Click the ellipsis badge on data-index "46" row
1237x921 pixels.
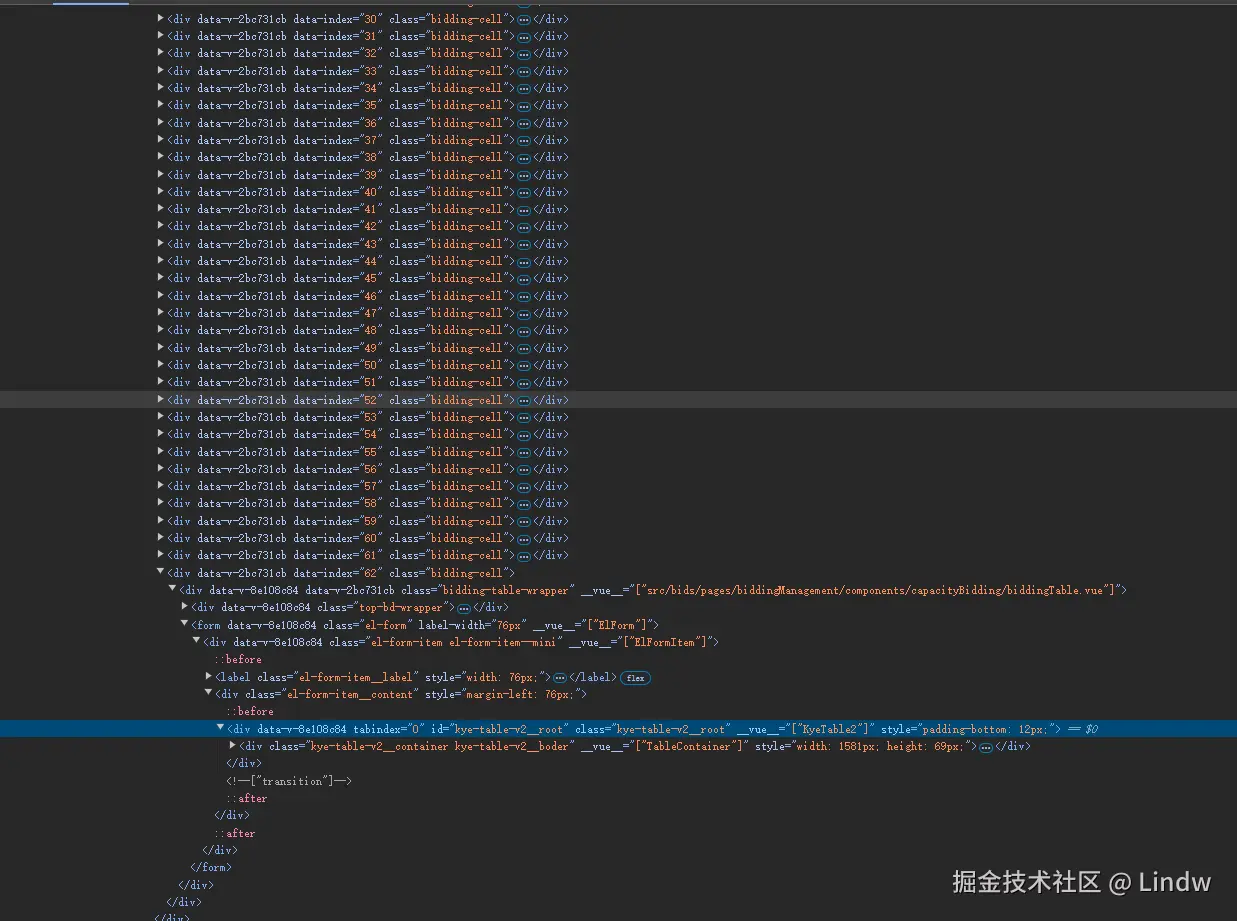(523, 296)
